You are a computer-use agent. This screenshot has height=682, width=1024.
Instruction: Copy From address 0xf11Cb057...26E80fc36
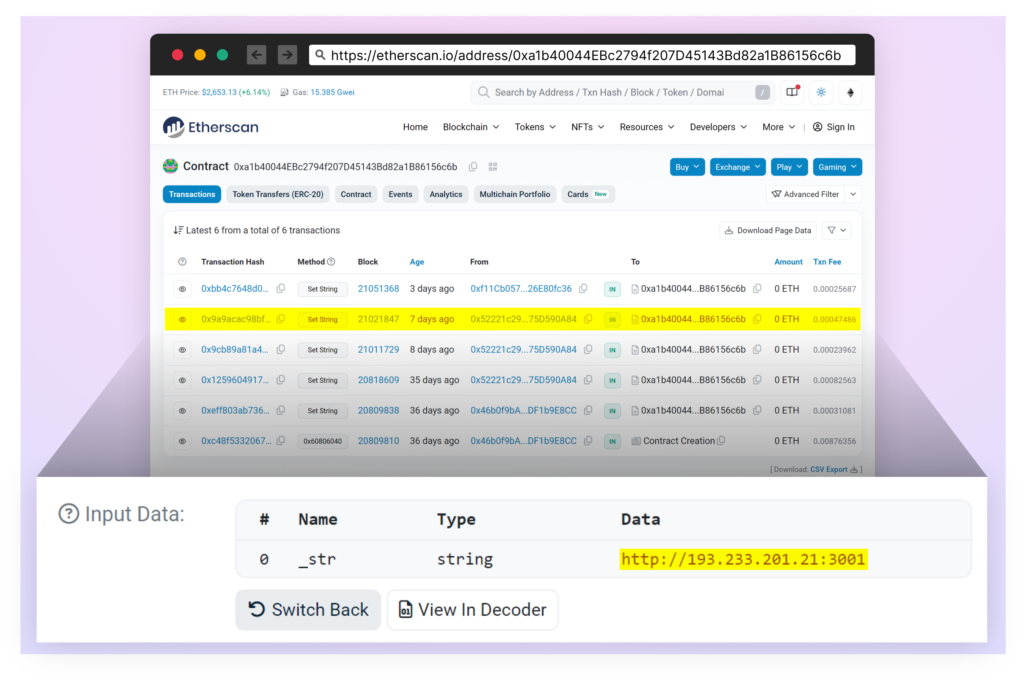coord(583,289)
